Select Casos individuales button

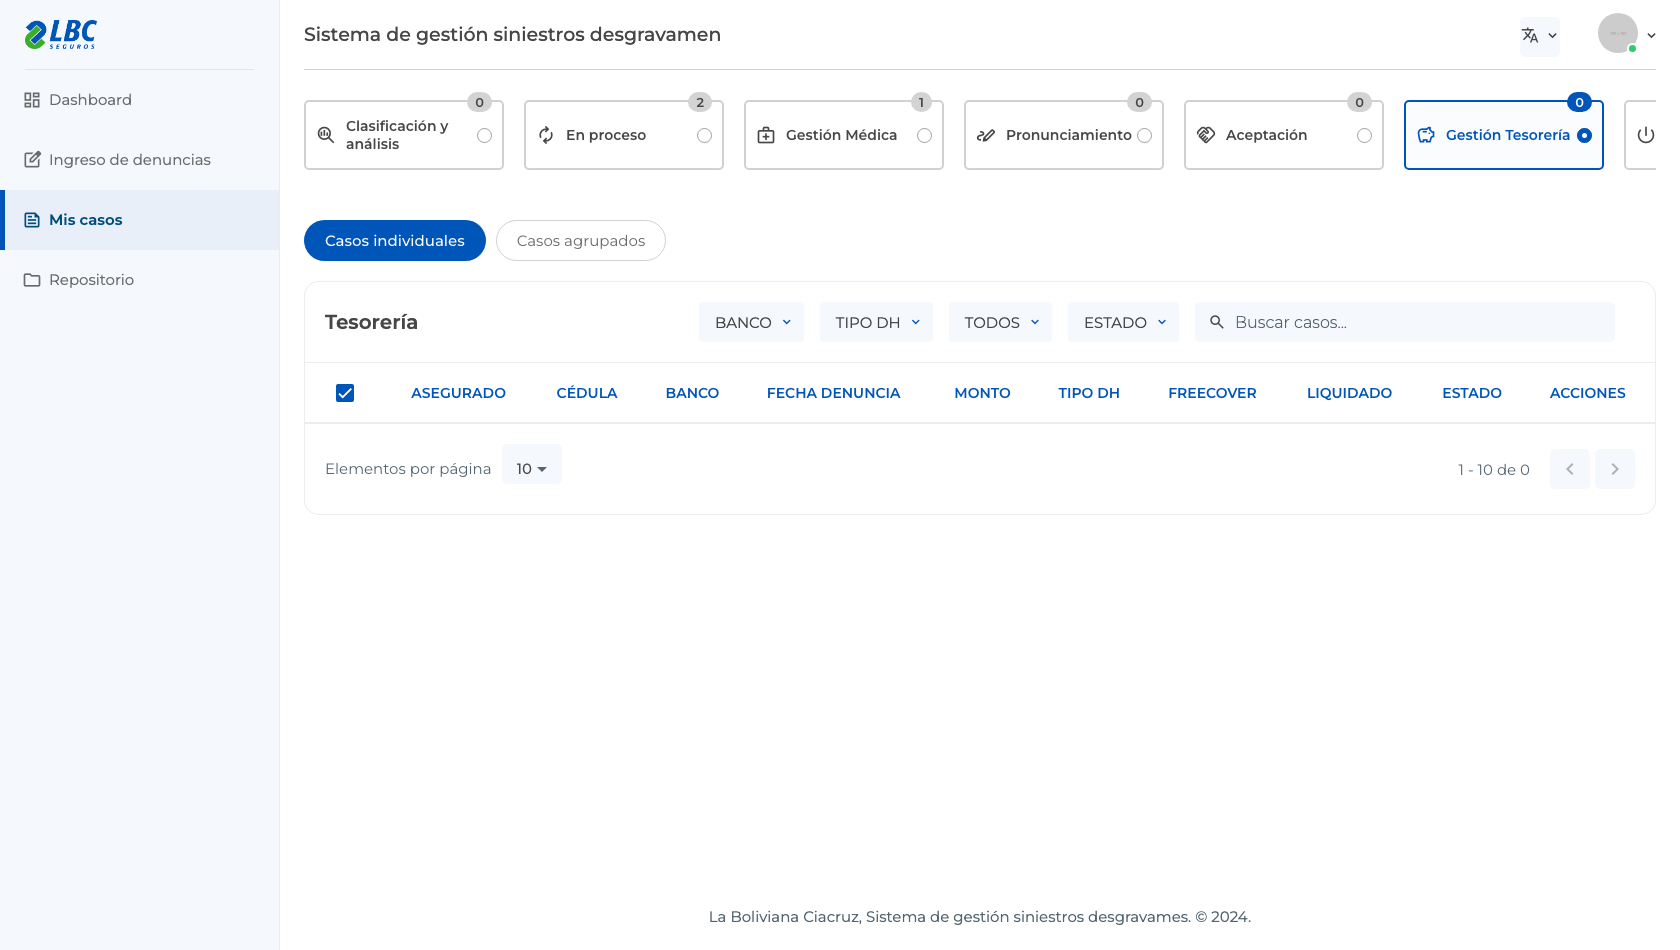pyautogui.click(x=395, y=241)
